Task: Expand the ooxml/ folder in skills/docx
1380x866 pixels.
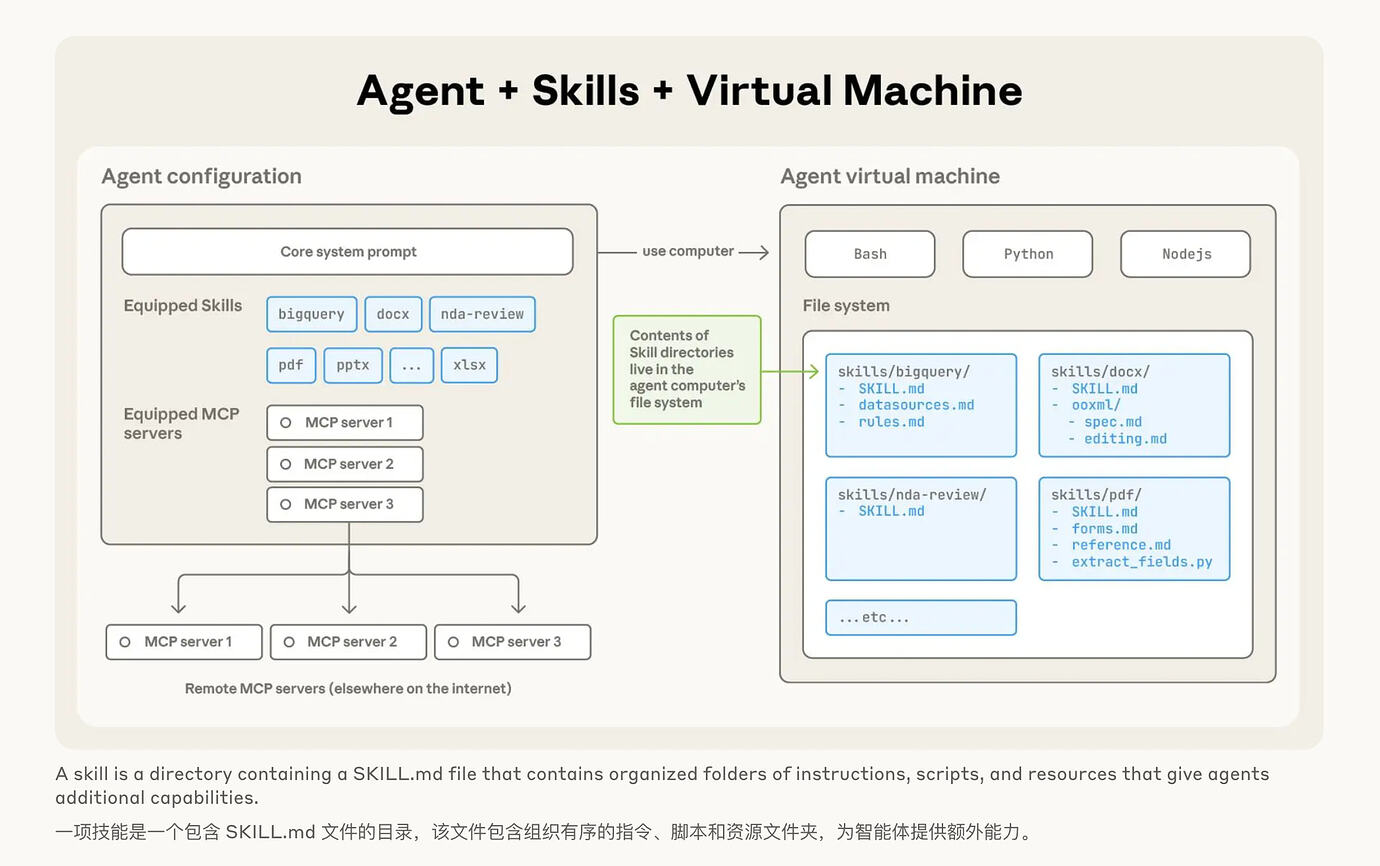Action: [x=1095, y=405]
